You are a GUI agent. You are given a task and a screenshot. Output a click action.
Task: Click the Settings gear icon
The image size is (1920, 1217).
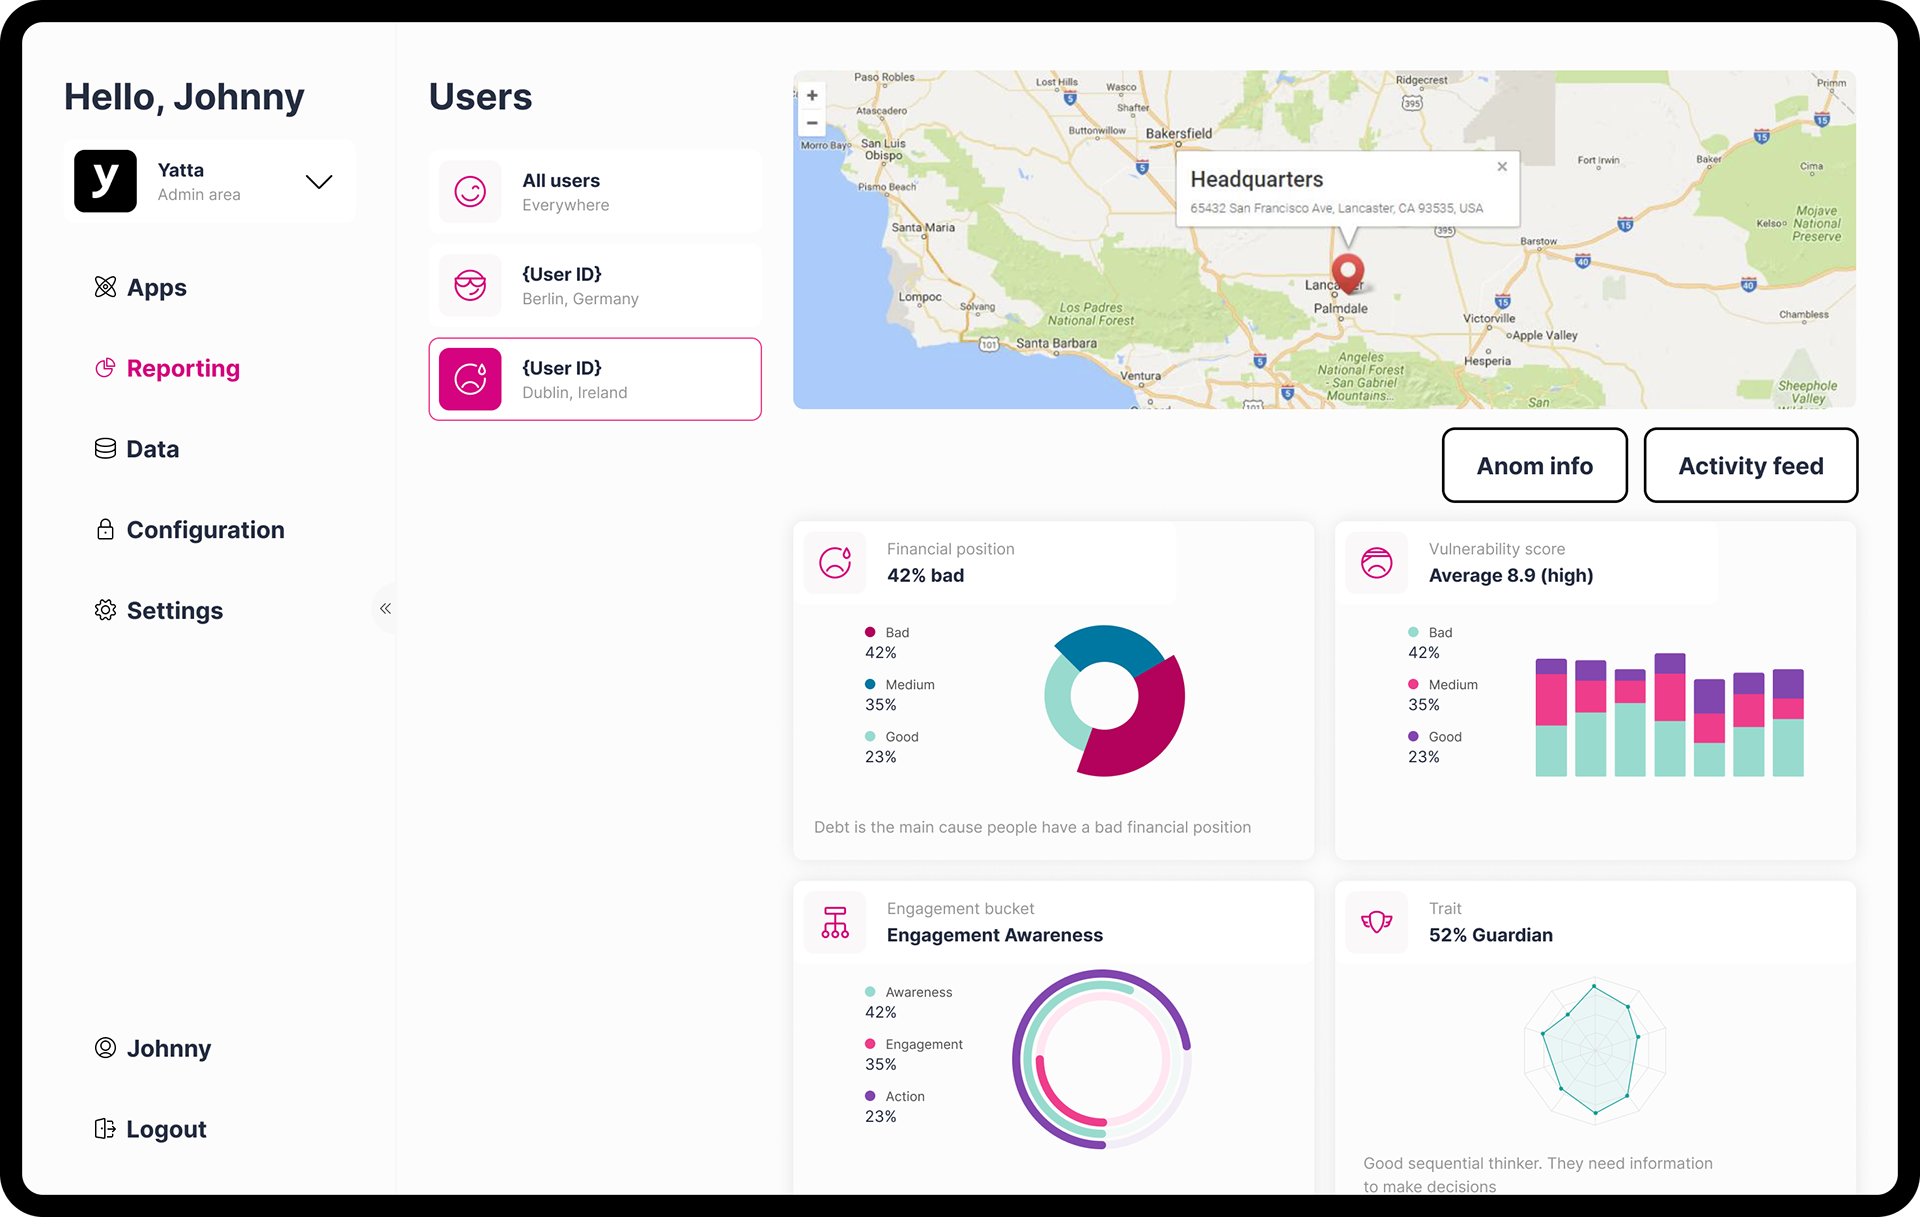pyautogui.click(x=105, y=610)
